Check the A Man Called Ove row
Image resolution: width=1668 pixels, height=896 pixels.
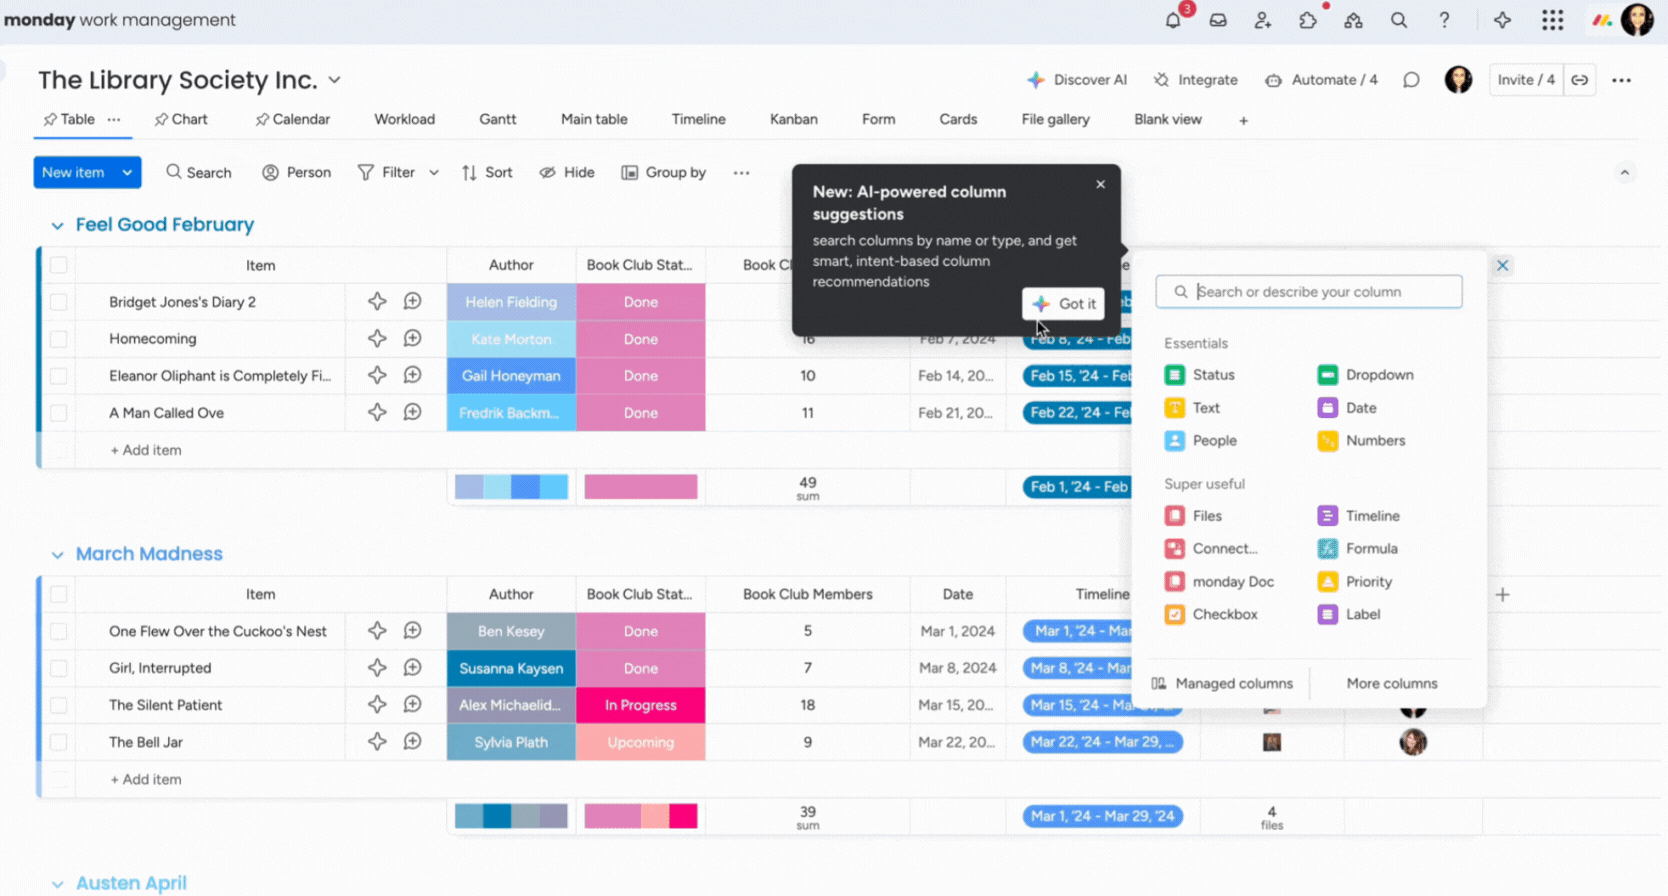click(x=59, y=413)
